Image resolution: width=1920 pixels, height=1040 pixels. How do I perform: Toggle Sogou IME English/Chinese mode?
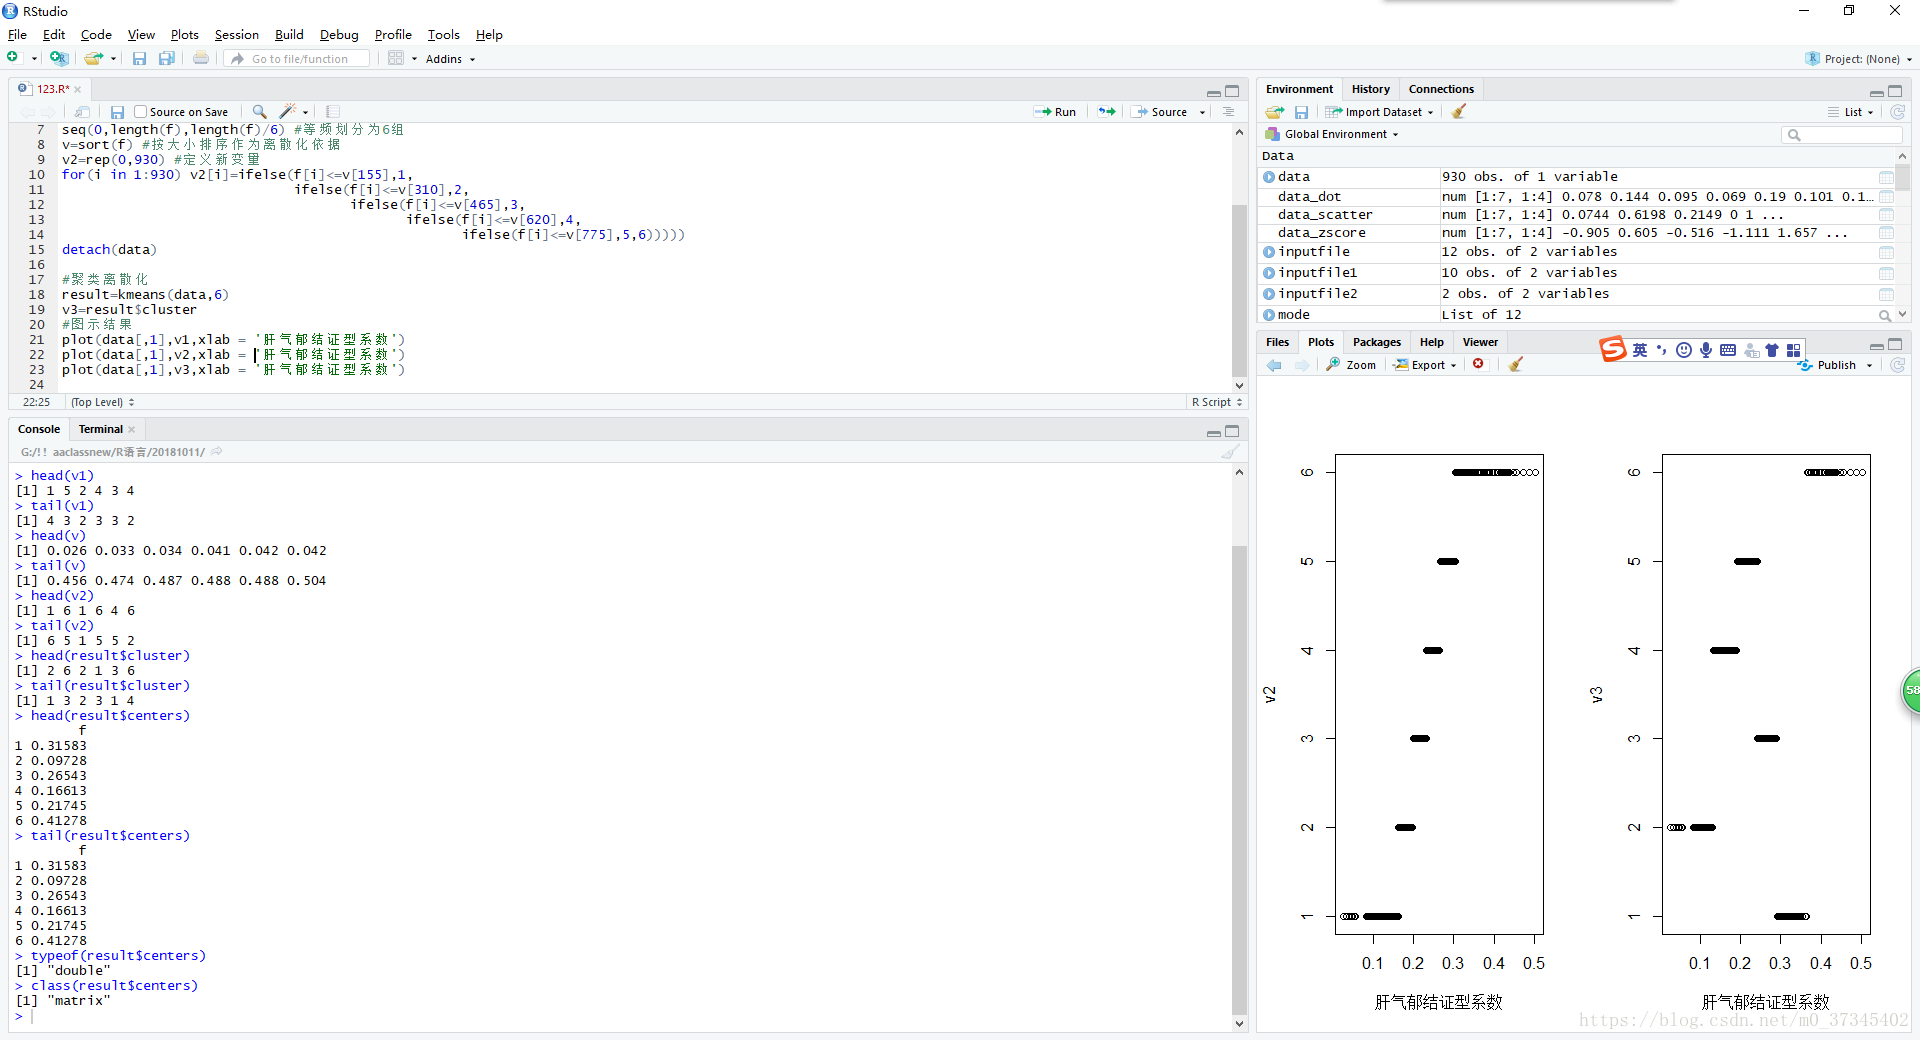[1640, 350]
